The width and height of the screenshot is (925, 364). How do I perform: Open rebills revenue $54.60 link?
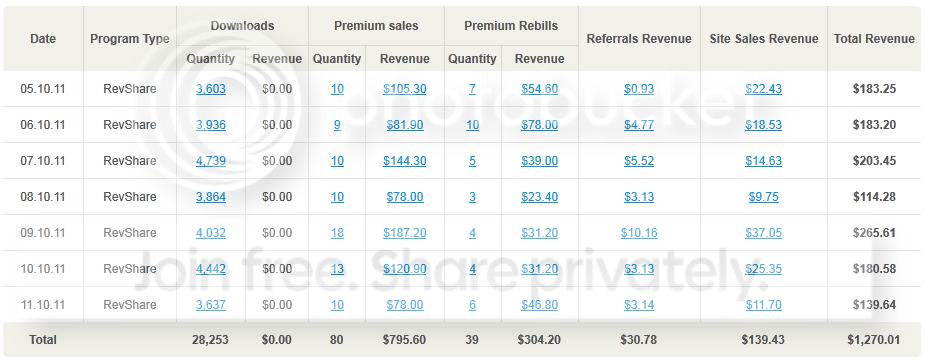[x=539, y=89]
